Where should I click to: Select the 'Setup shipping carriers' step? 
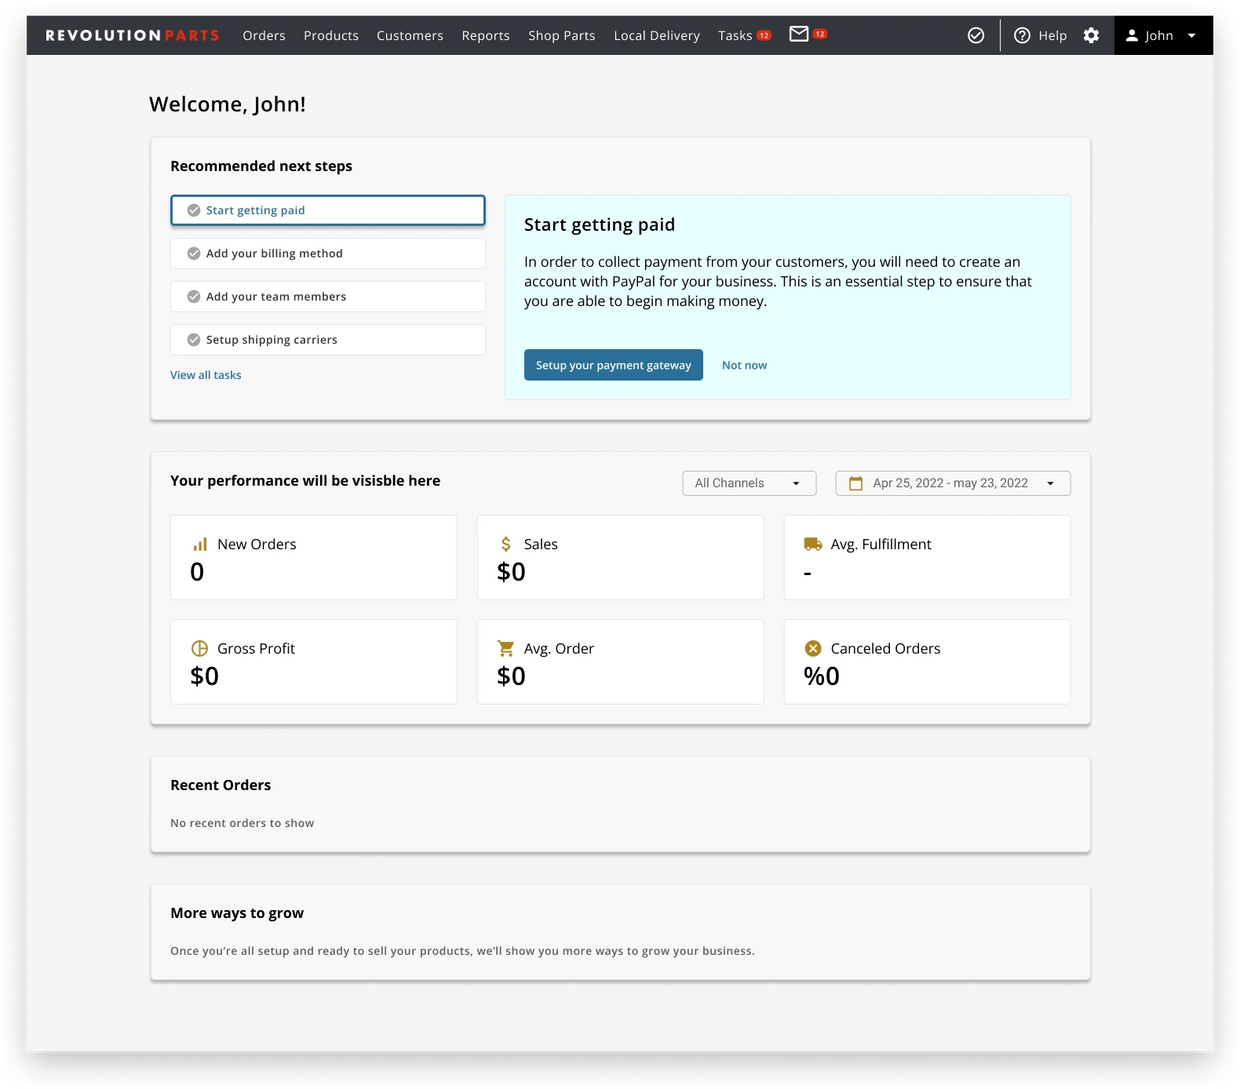tap(328, 340)
